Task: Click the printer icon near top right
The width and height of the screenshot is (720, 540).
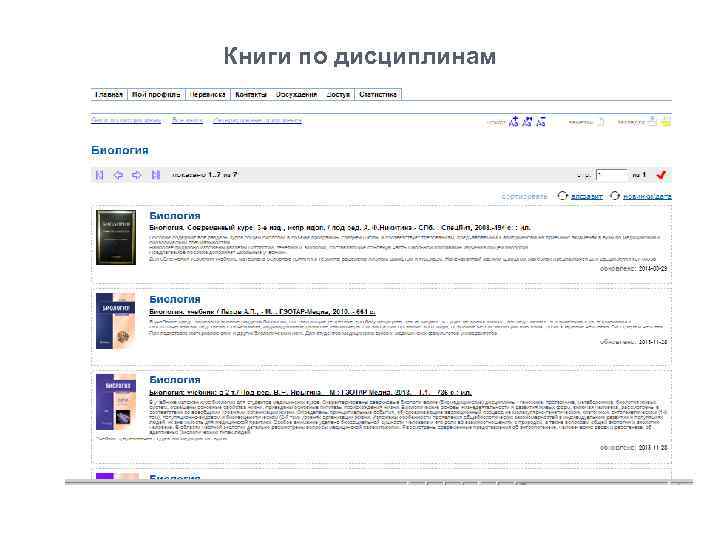Action: pos(652,122)
